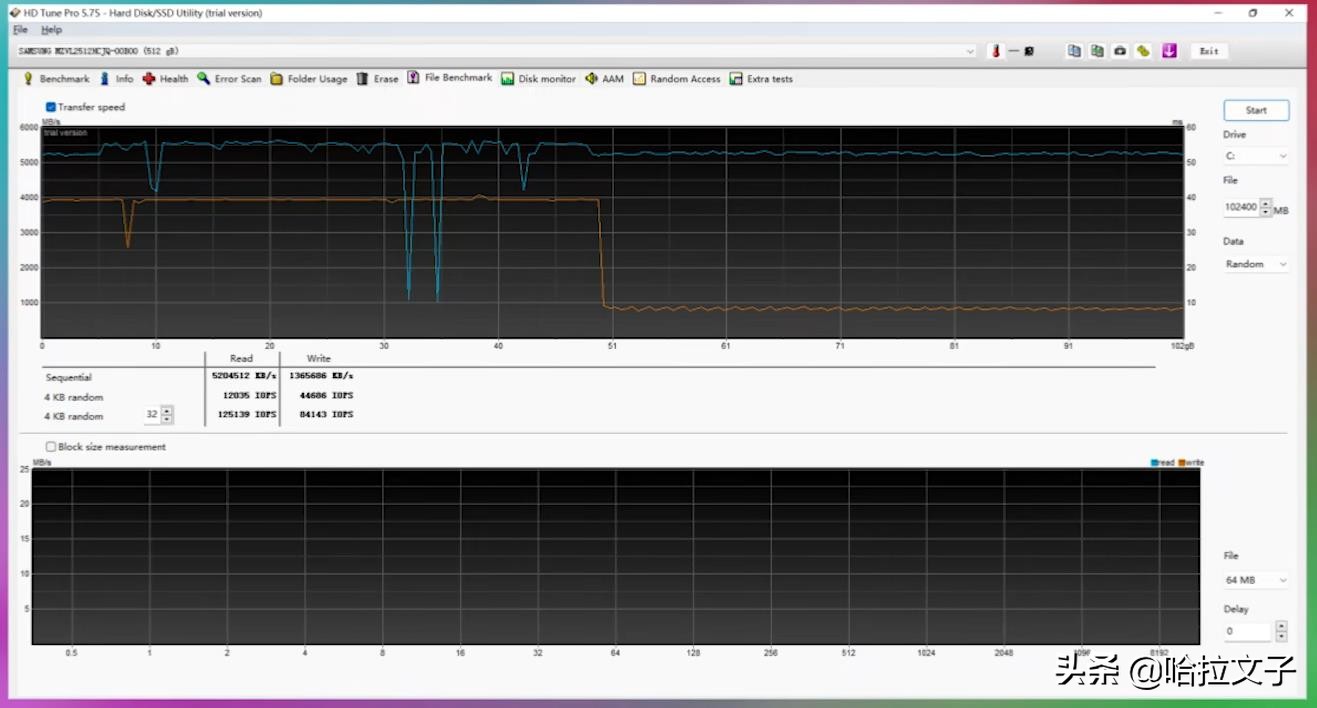Click the Start button
The width and height of the screenshot is (1317, 708).
point(1256,110)
